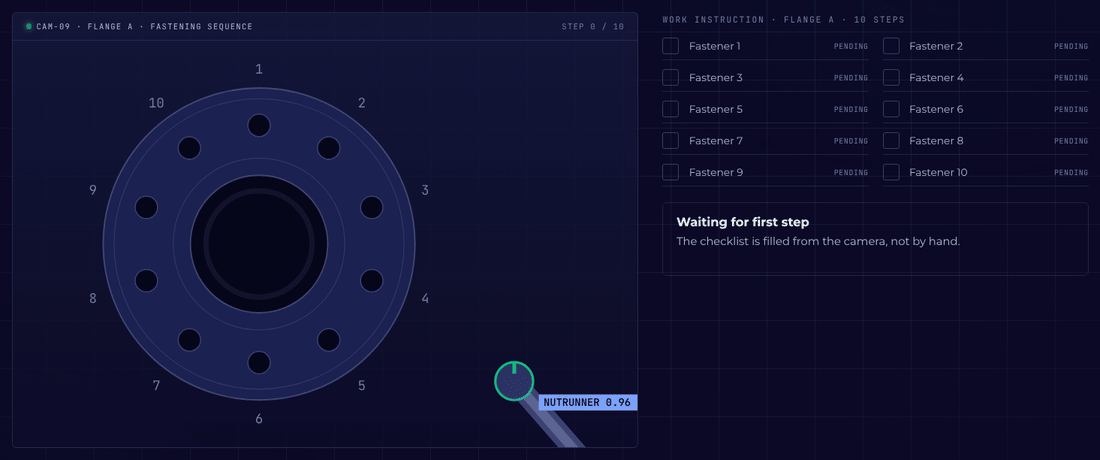Tick the Fastener 7 checkbox
Viewport: 1100px width, 460px height.
pos(671,141)
